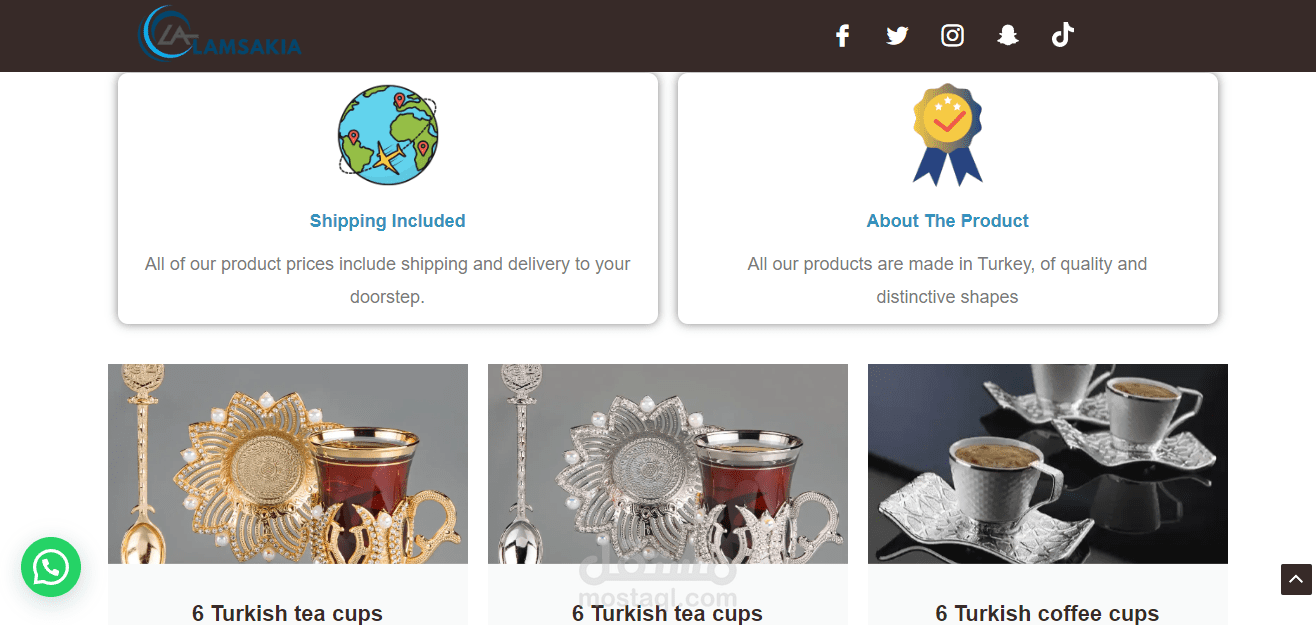
Task: Open the Turkish coffee cups image
Action: (1048, 464)
